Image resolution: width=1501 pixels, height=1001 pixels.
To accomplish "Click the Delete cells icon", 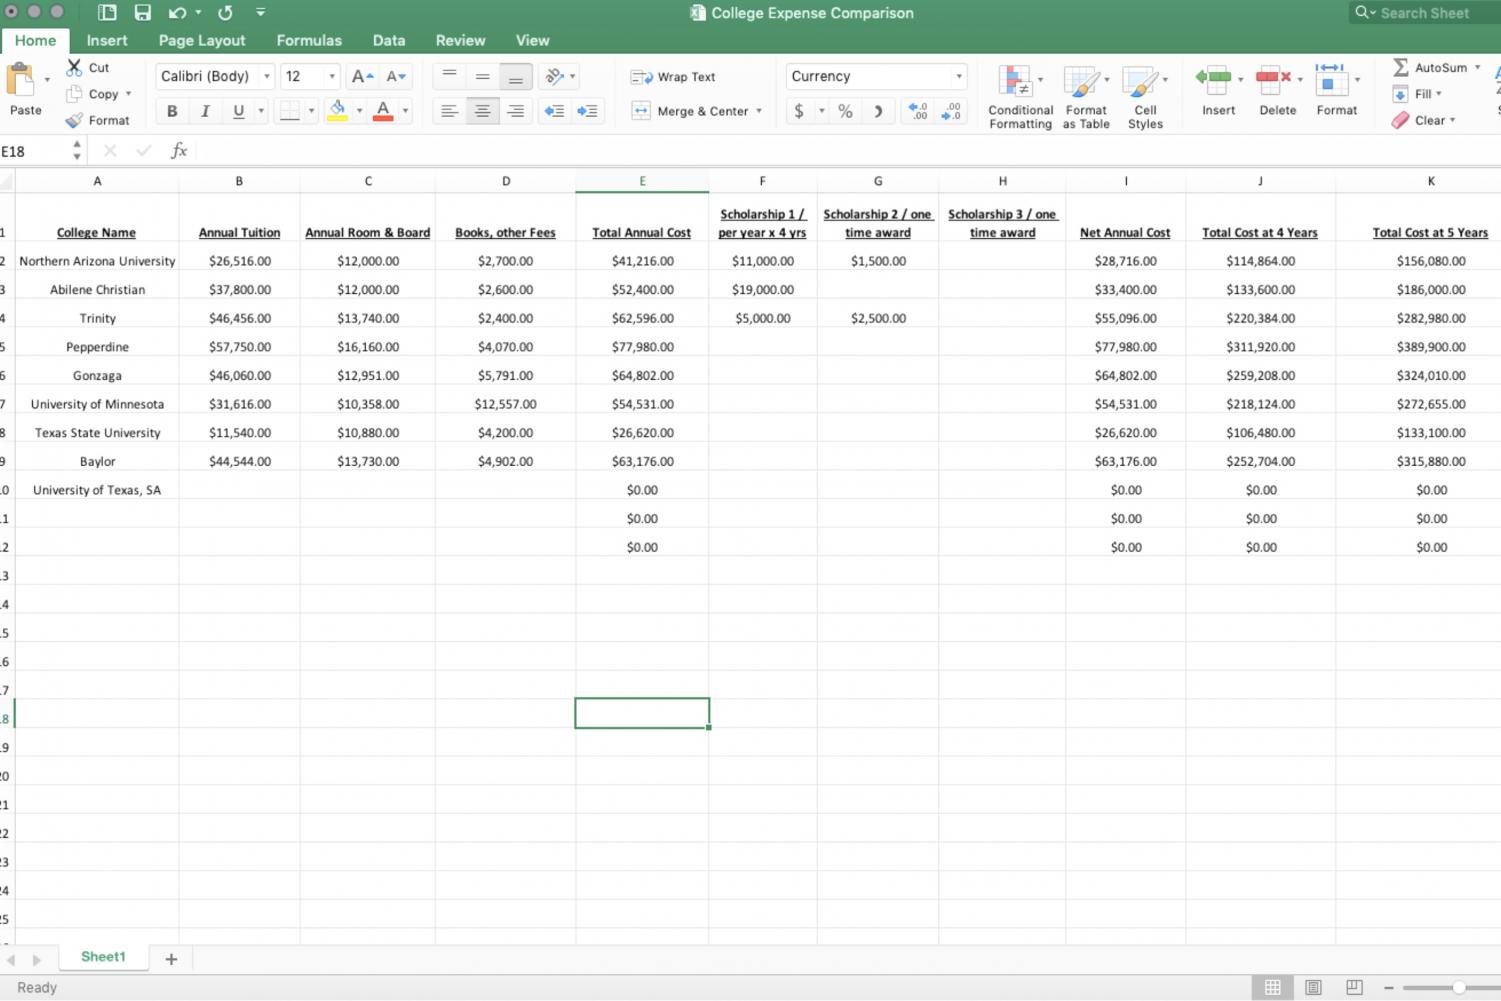I will pos(1272,79).
